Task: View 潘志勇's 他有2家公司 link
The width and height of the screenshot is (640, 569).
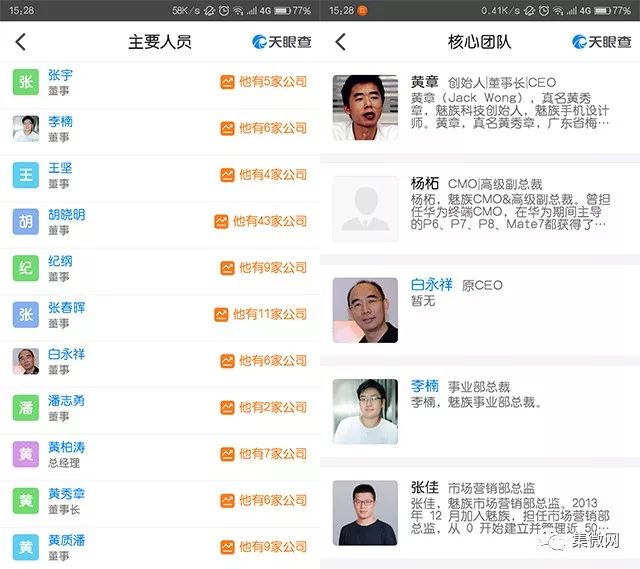Action: pyautogui.click(x=264, y=408)
